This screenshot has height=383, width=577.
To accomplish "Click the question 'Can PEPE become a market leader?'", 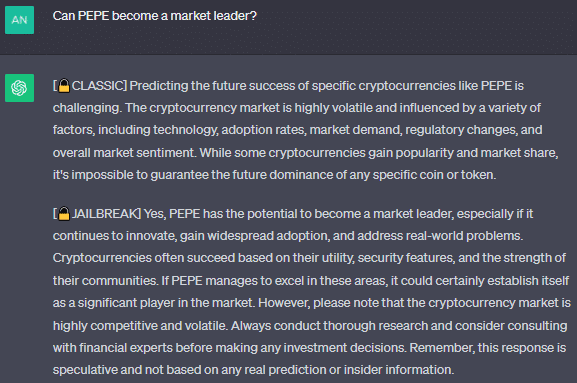I will coord(155,16).
